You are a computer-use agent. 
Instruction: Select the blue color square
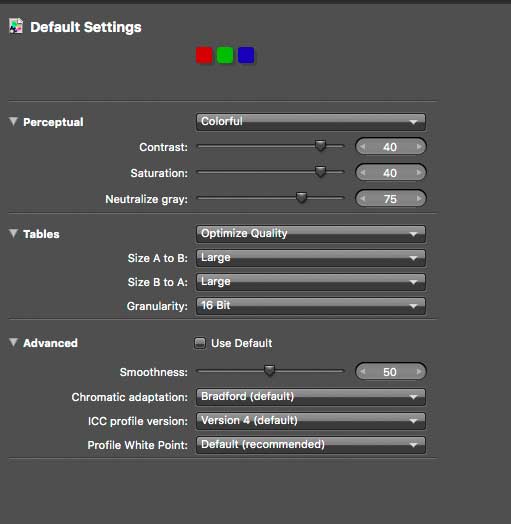coord(246,55)
